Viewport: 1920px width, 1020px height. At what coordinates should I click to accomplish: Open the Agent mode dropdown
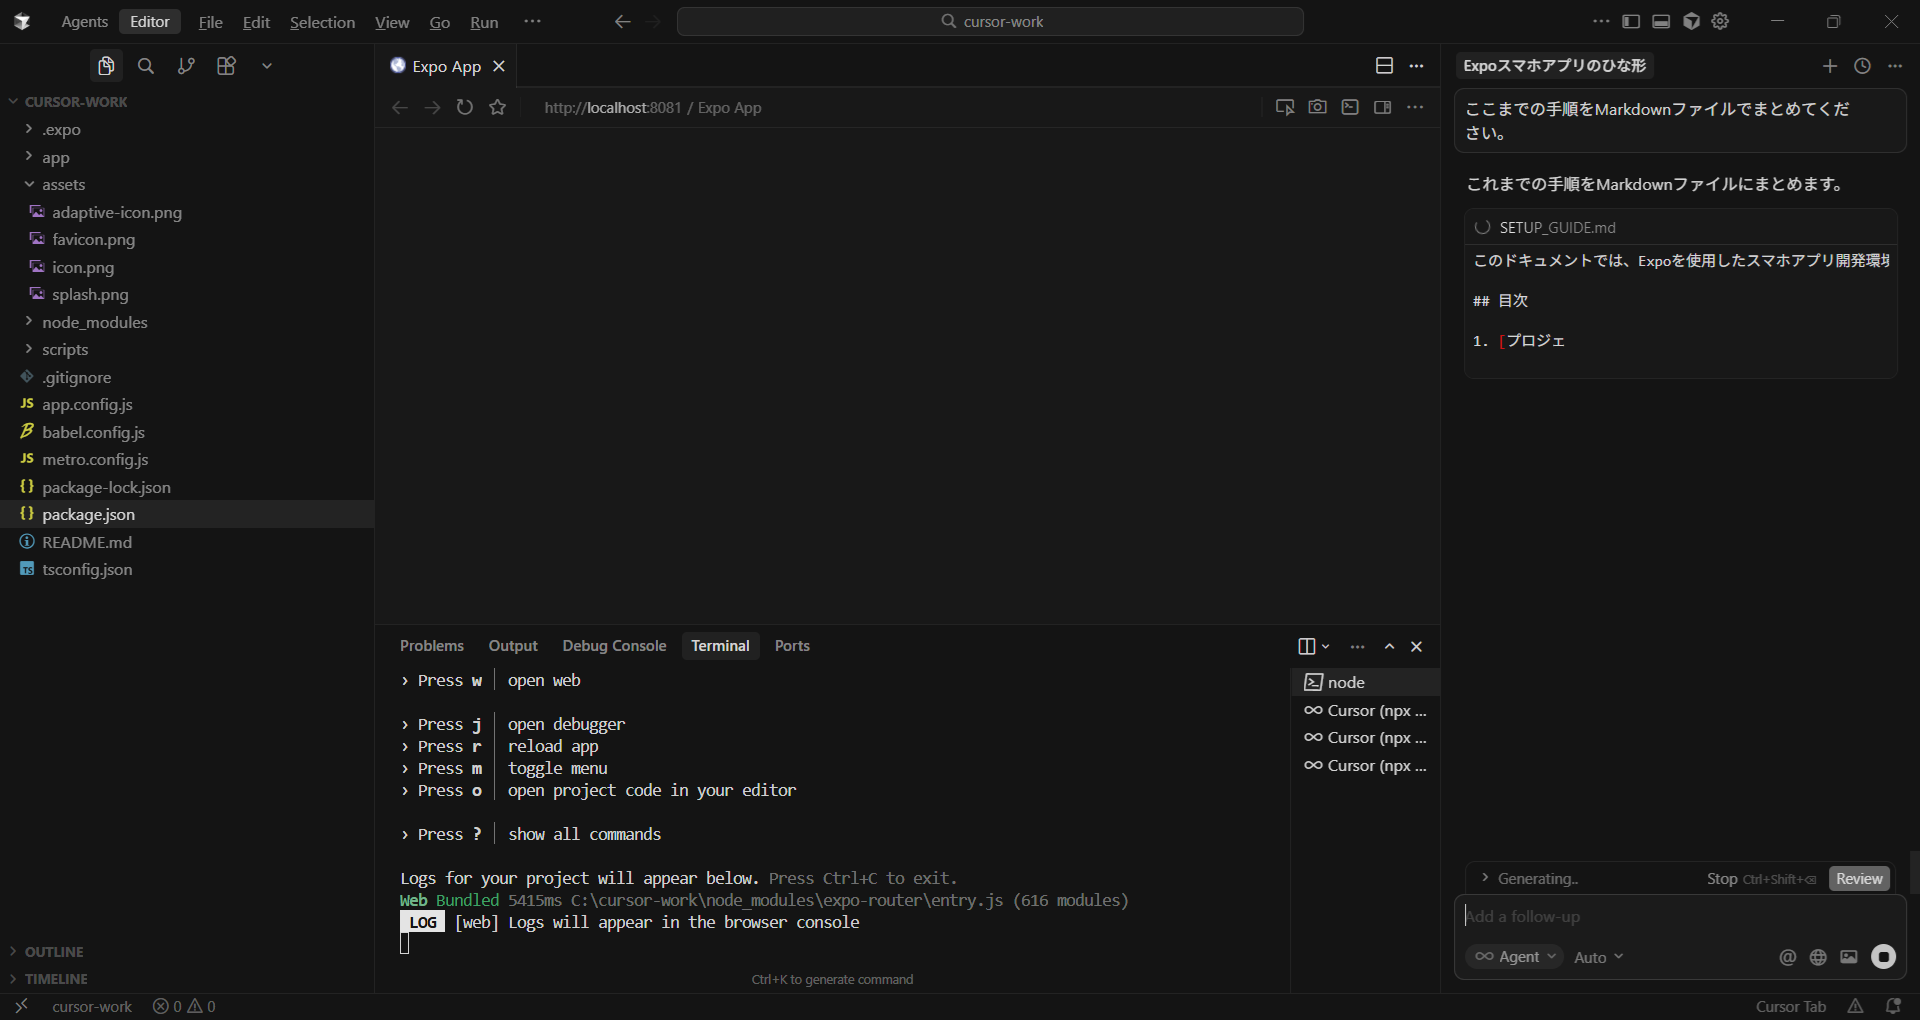point(1515,957)
